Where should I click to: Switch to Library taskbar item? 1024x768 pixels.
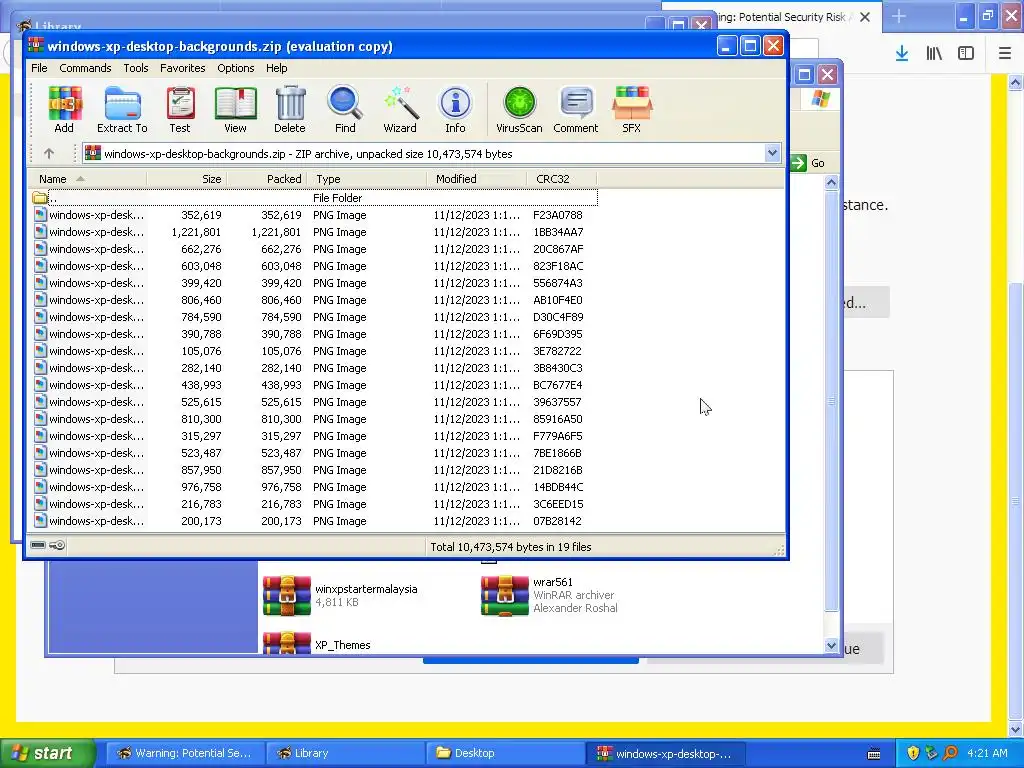point(344,753)
